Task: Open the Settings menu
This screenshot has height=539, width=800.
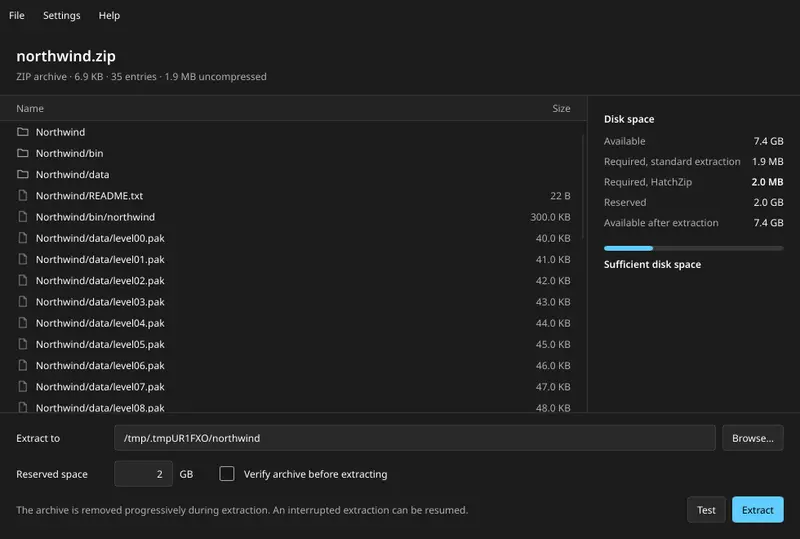Action: click(61, 15)
